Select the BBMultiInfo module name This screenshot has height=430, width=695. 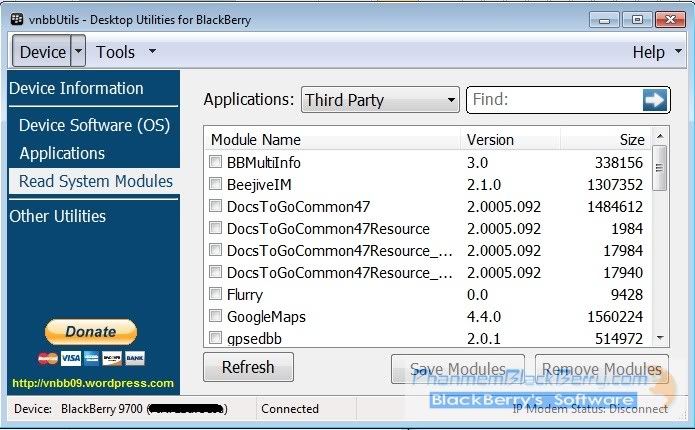click(264, 163)
